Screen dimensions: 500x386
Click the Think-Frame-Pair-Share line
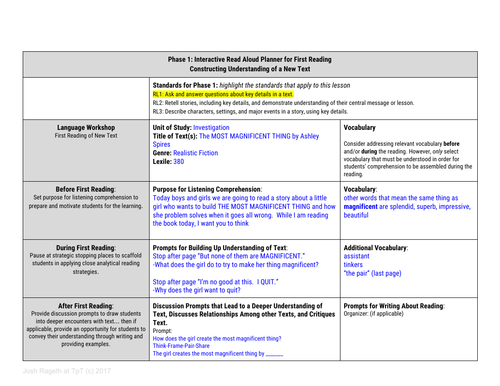click(x=181, y=346)
